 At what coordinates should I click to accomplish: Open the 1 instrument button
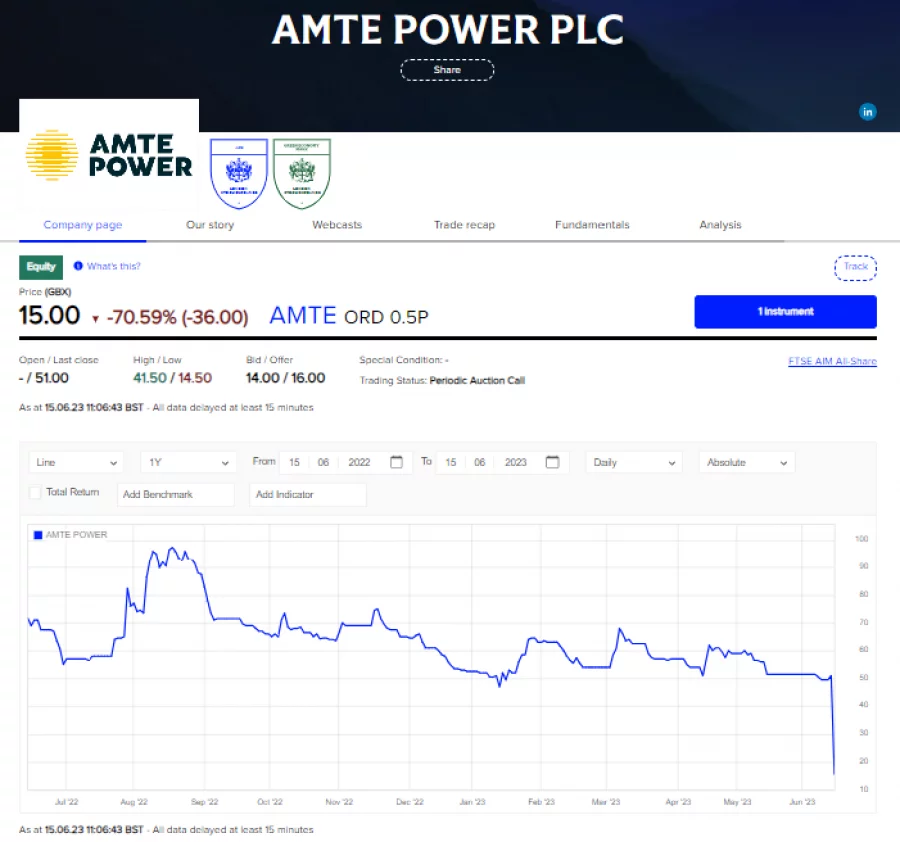[x=785, y=312]
